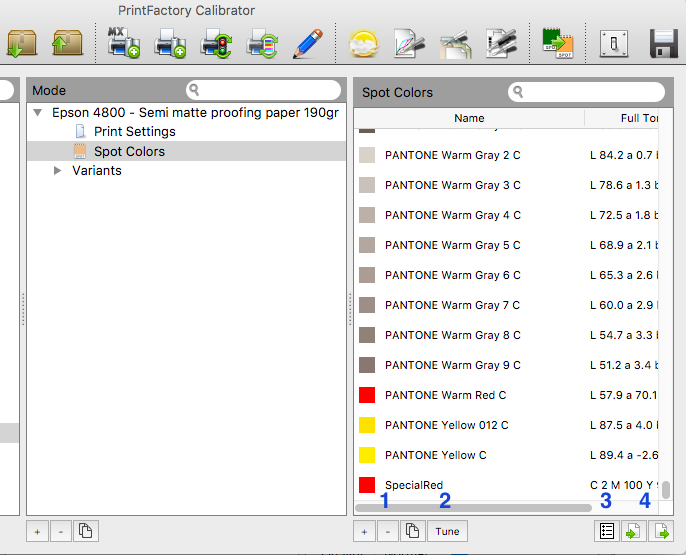This screenshot has width=686, height=555.
Task: Duplicate the selected mode
Action: [85, 531]
